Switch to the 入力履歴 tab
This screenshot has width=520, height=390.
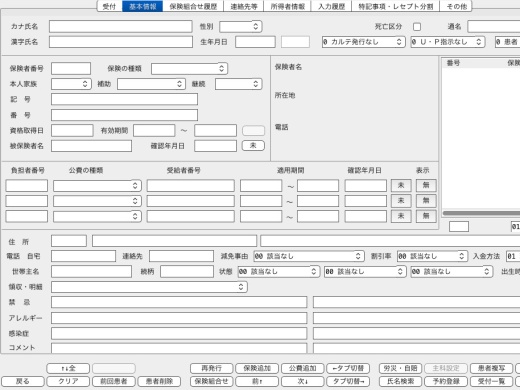point(331,6)
